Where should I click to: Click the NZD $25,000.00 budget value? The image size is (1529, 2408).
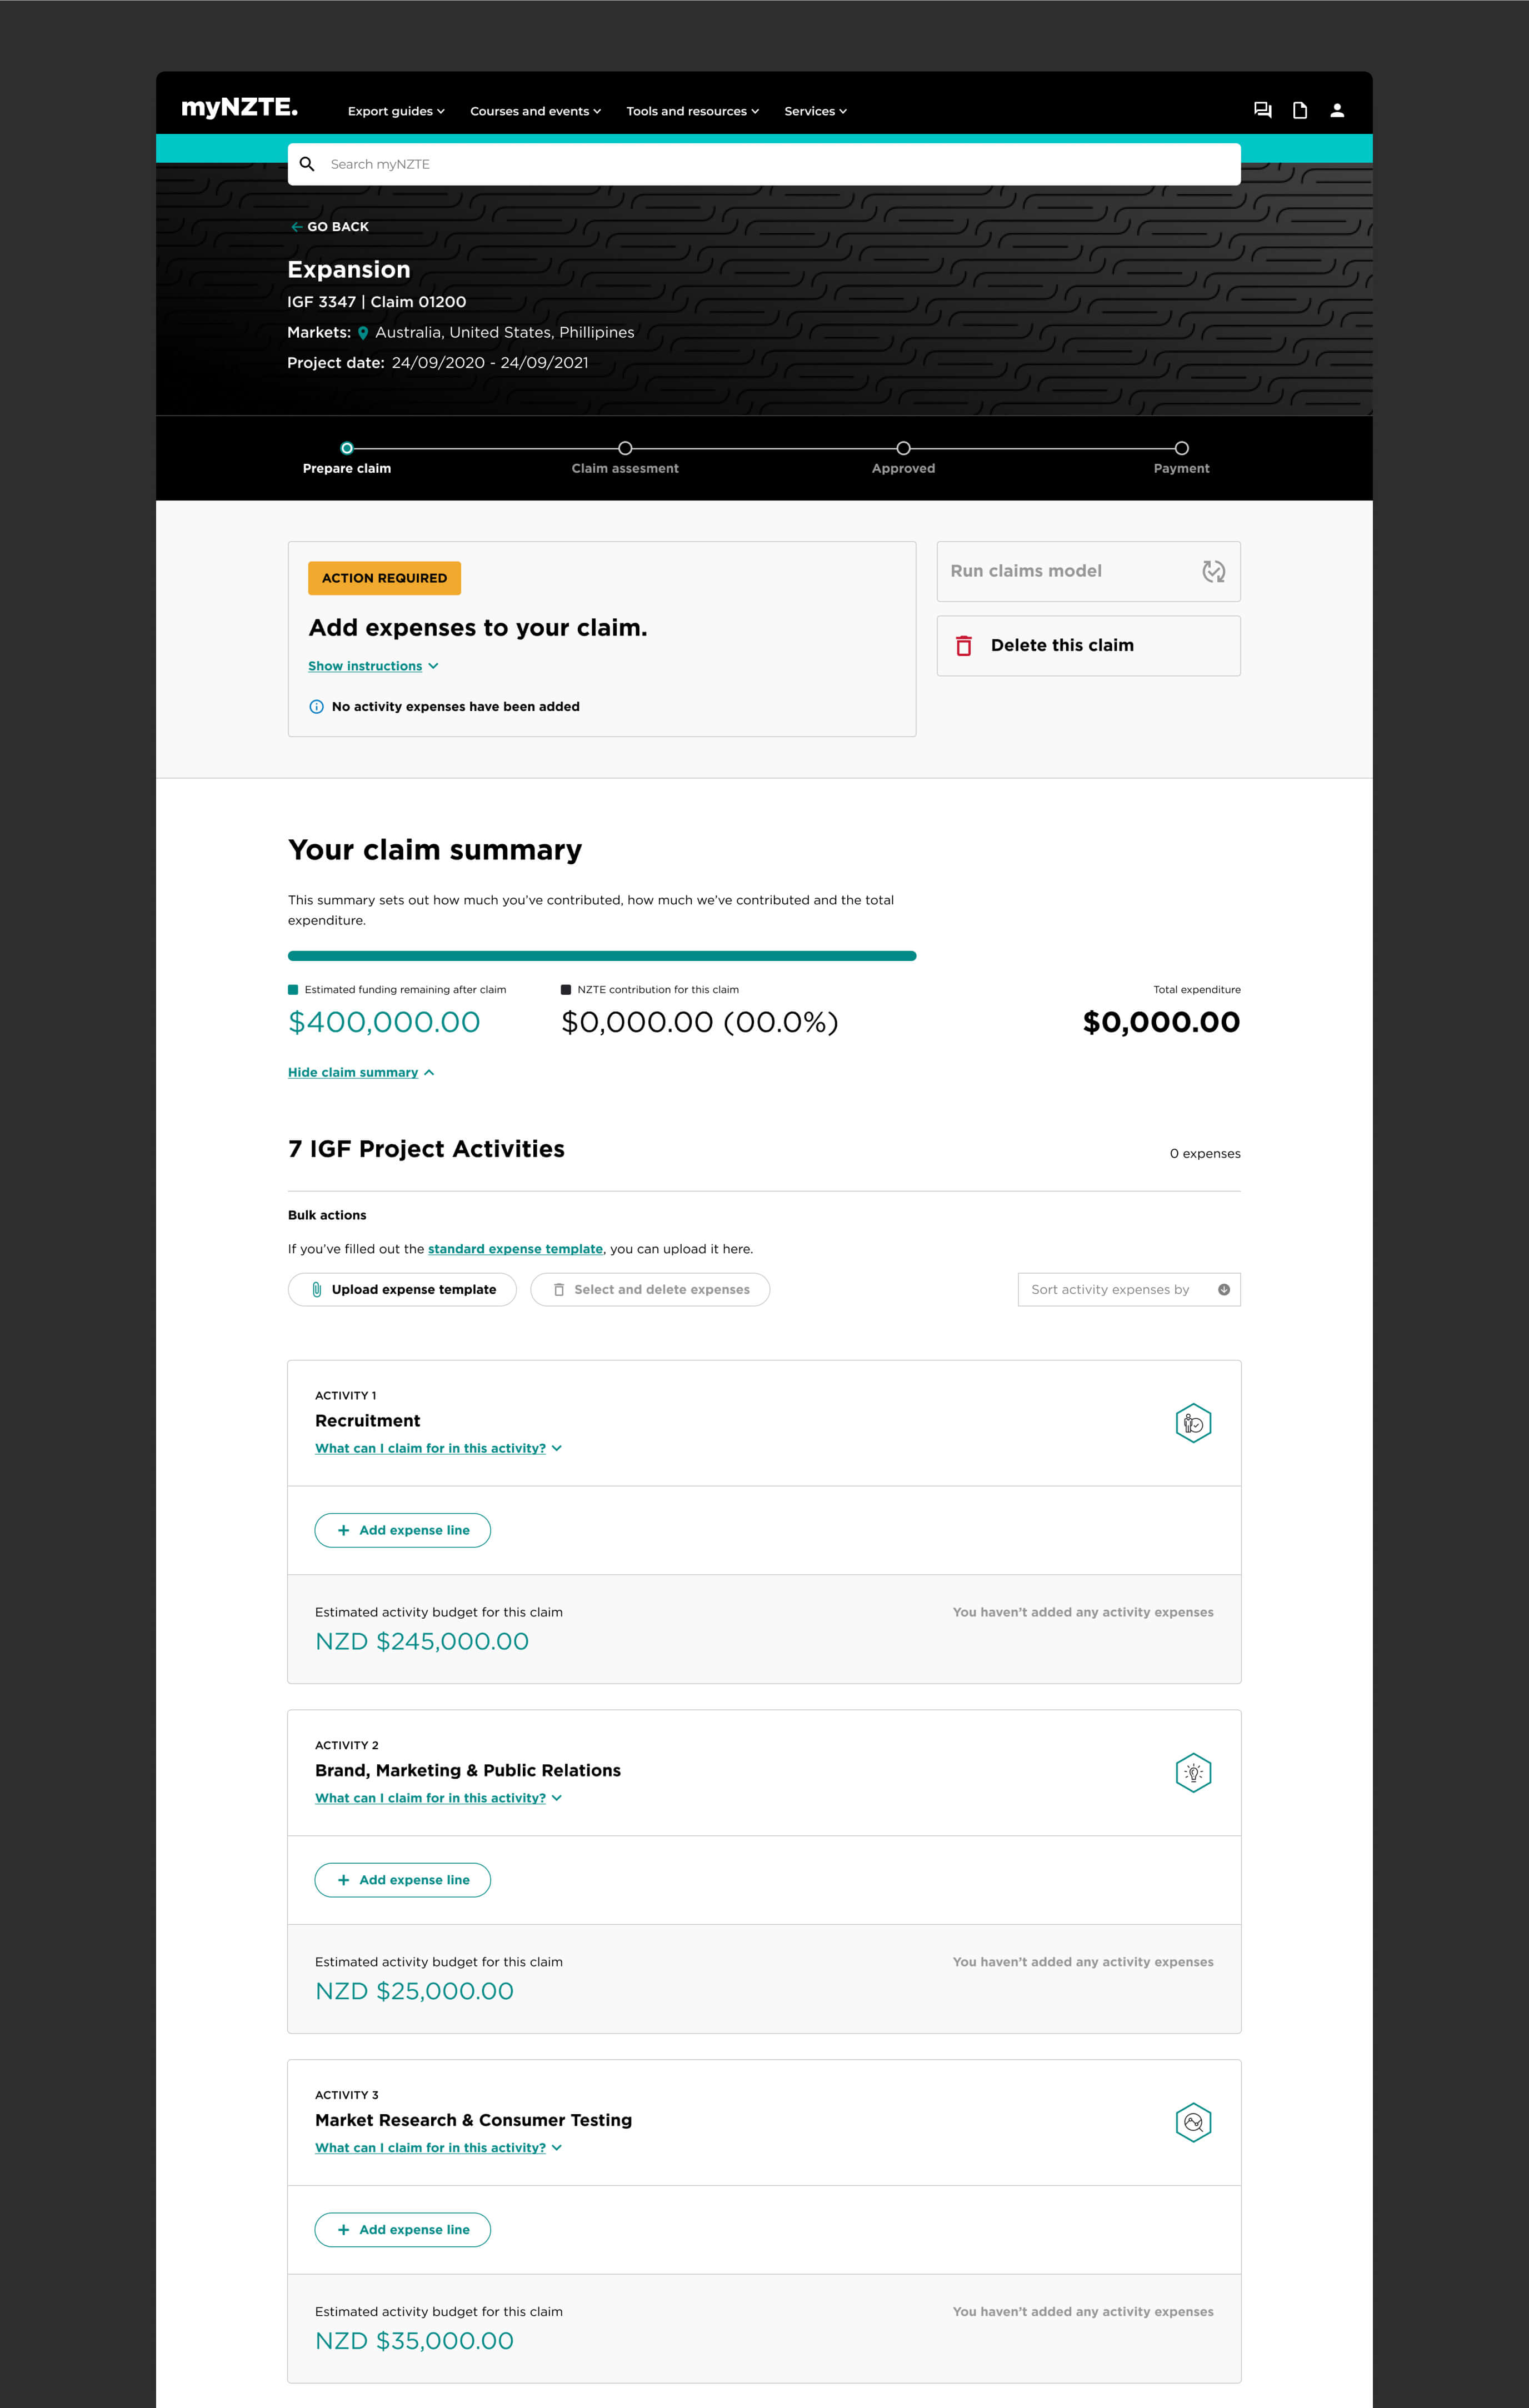[x=414, y=1991]
